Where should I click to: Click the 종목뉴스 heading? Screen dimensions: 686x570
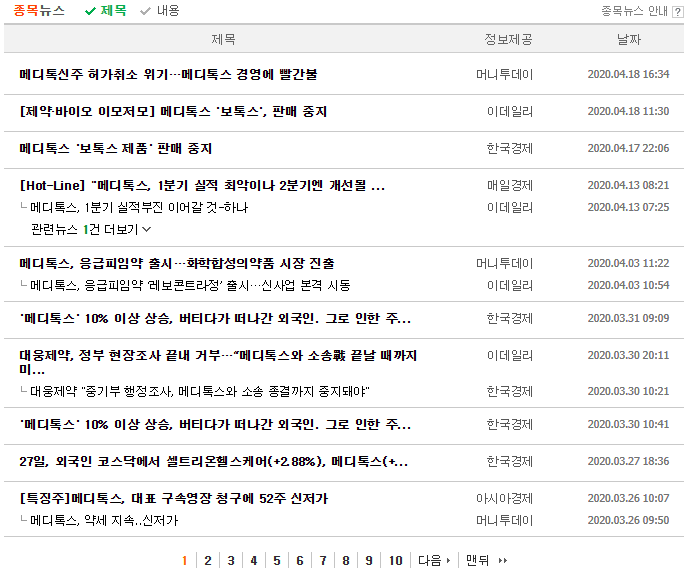(x=39, y=10)
